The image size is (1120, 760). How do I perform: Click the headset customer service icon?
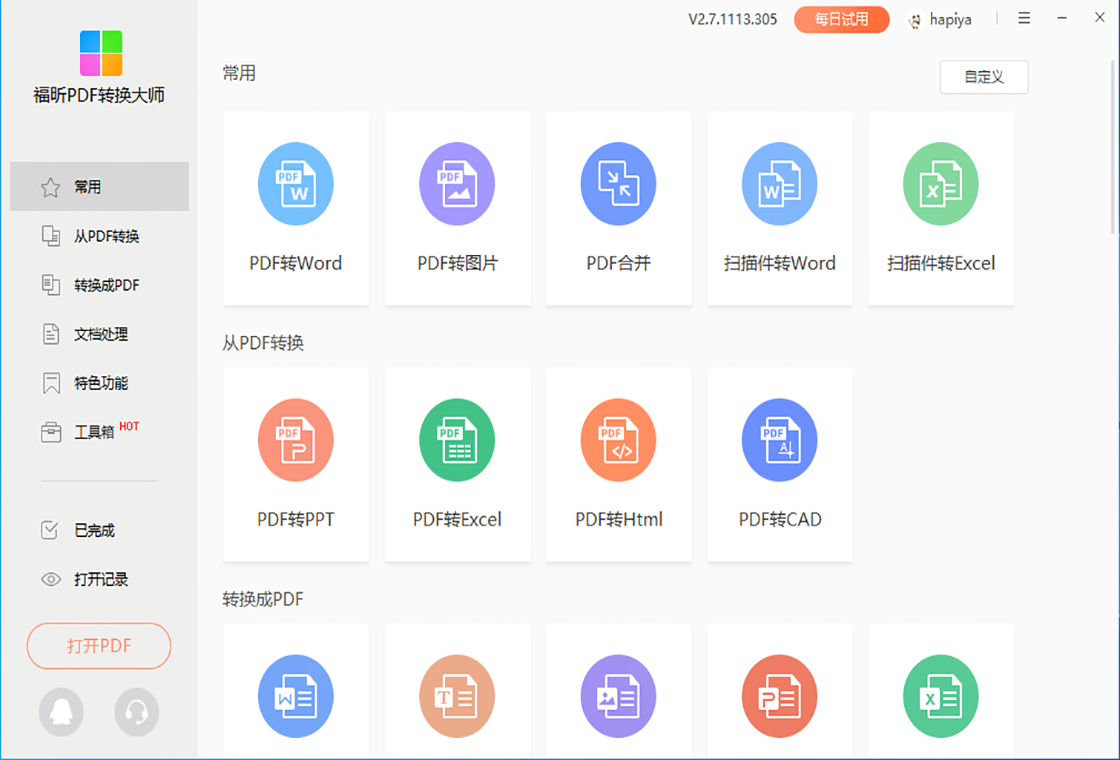click(x=136, y=712)
